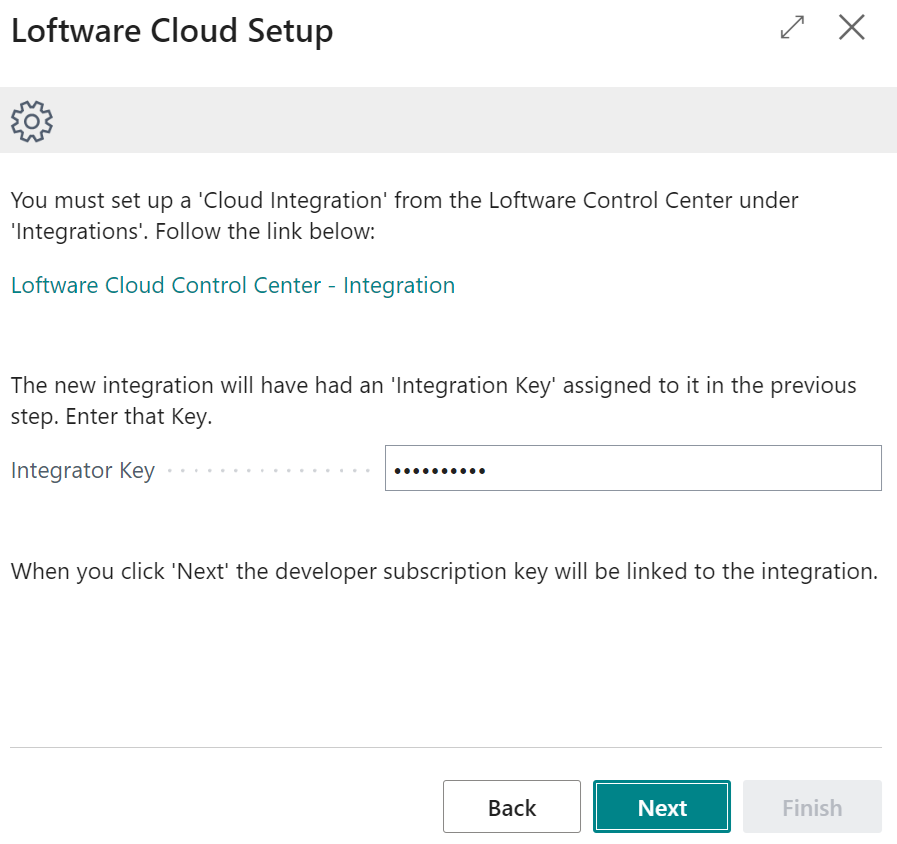Click the Integrator Key field label

pos(82,469)
